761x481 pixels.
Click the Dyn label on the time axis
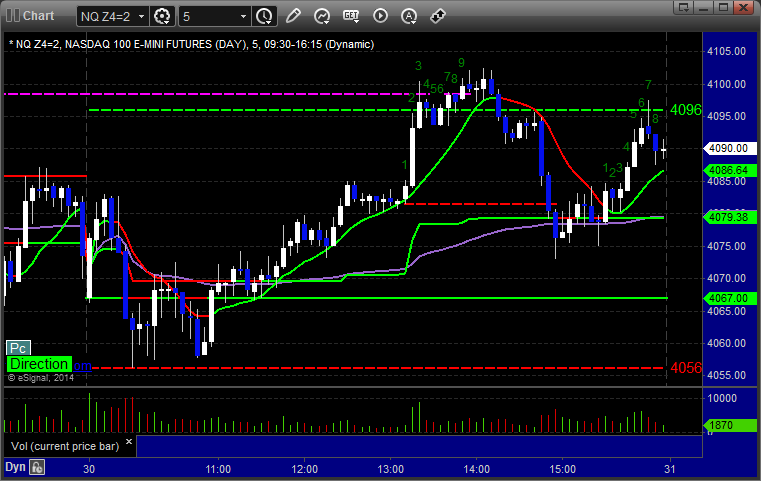point(15,467)
